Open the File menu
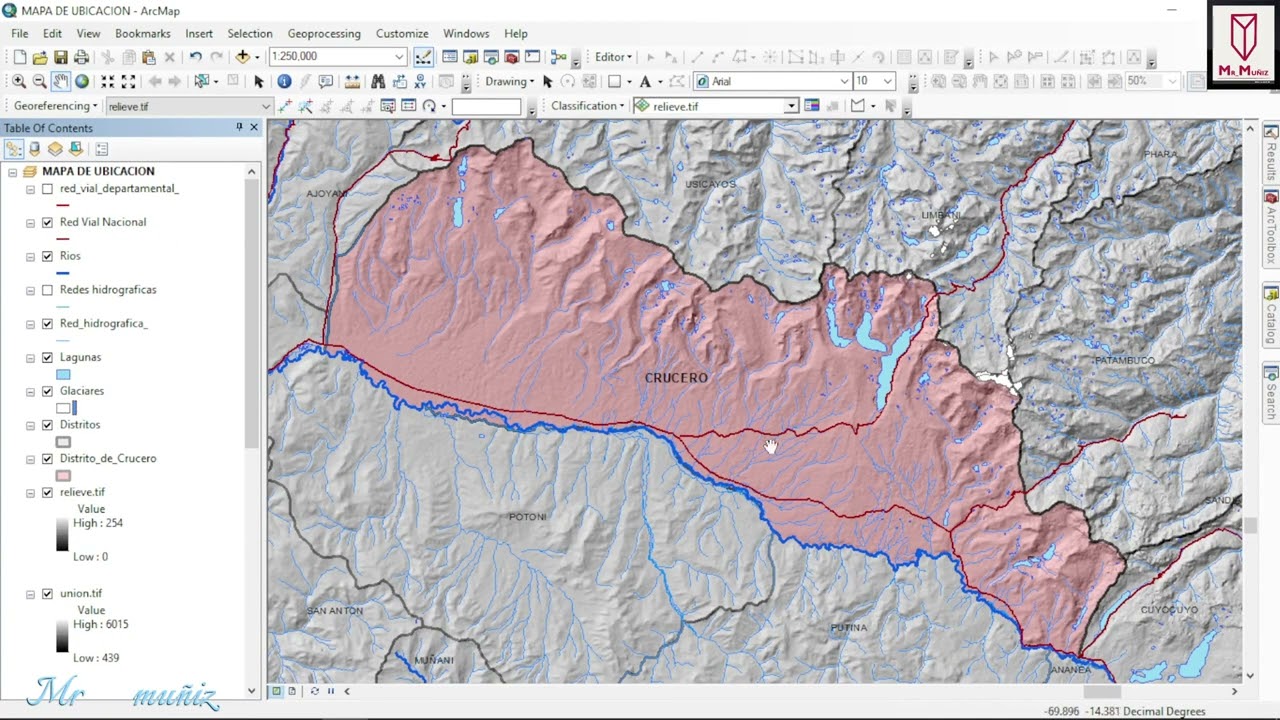 (20, 33)
